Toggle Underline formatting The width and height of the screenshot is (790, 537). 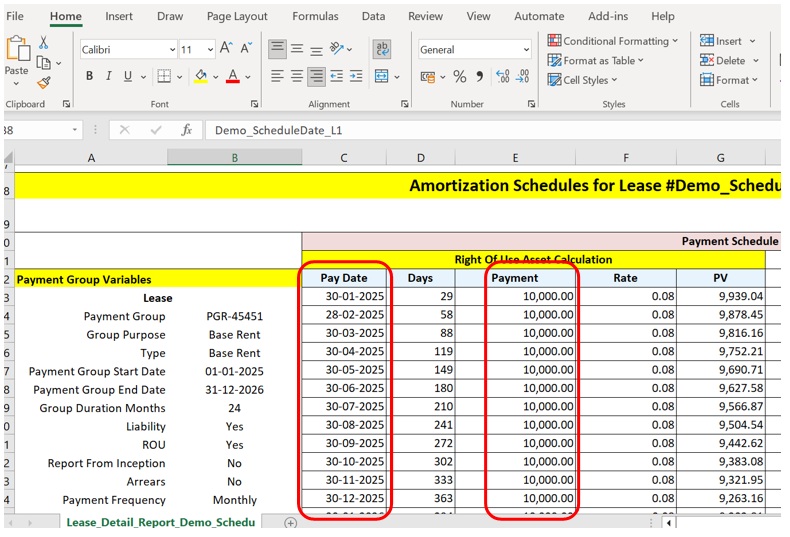pos(128,77)
